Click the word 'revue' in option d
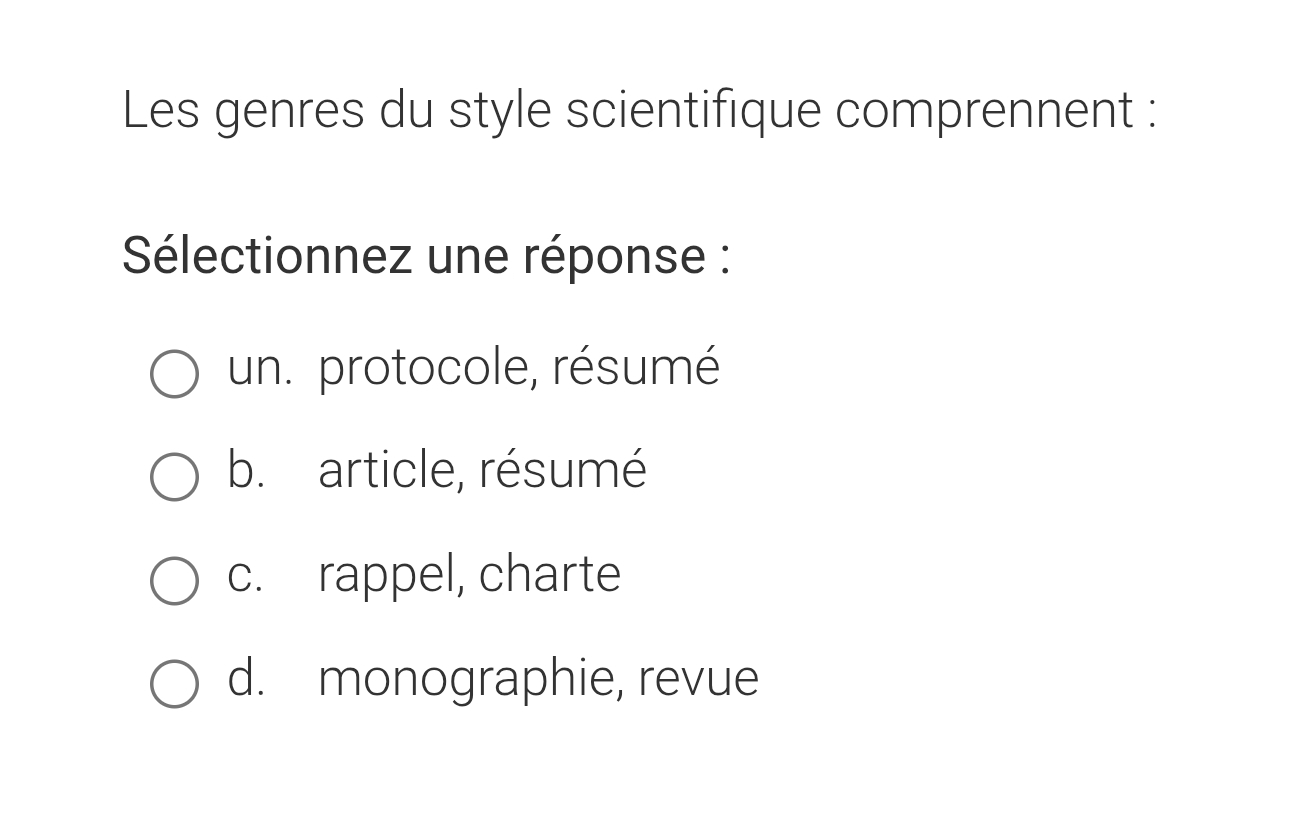1313x818 pixels. pyautogui.click(x=698, y=678)
